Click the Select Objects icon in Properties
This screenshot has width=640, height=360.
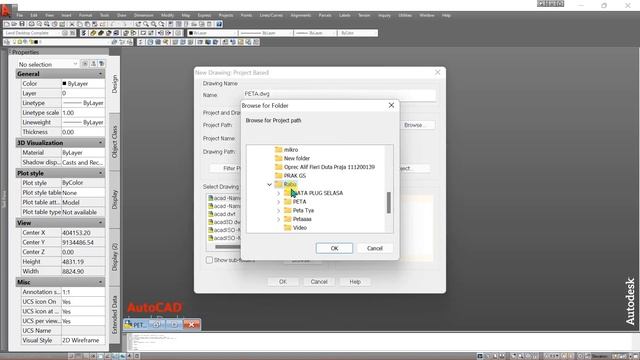click(x=93, y=64)
